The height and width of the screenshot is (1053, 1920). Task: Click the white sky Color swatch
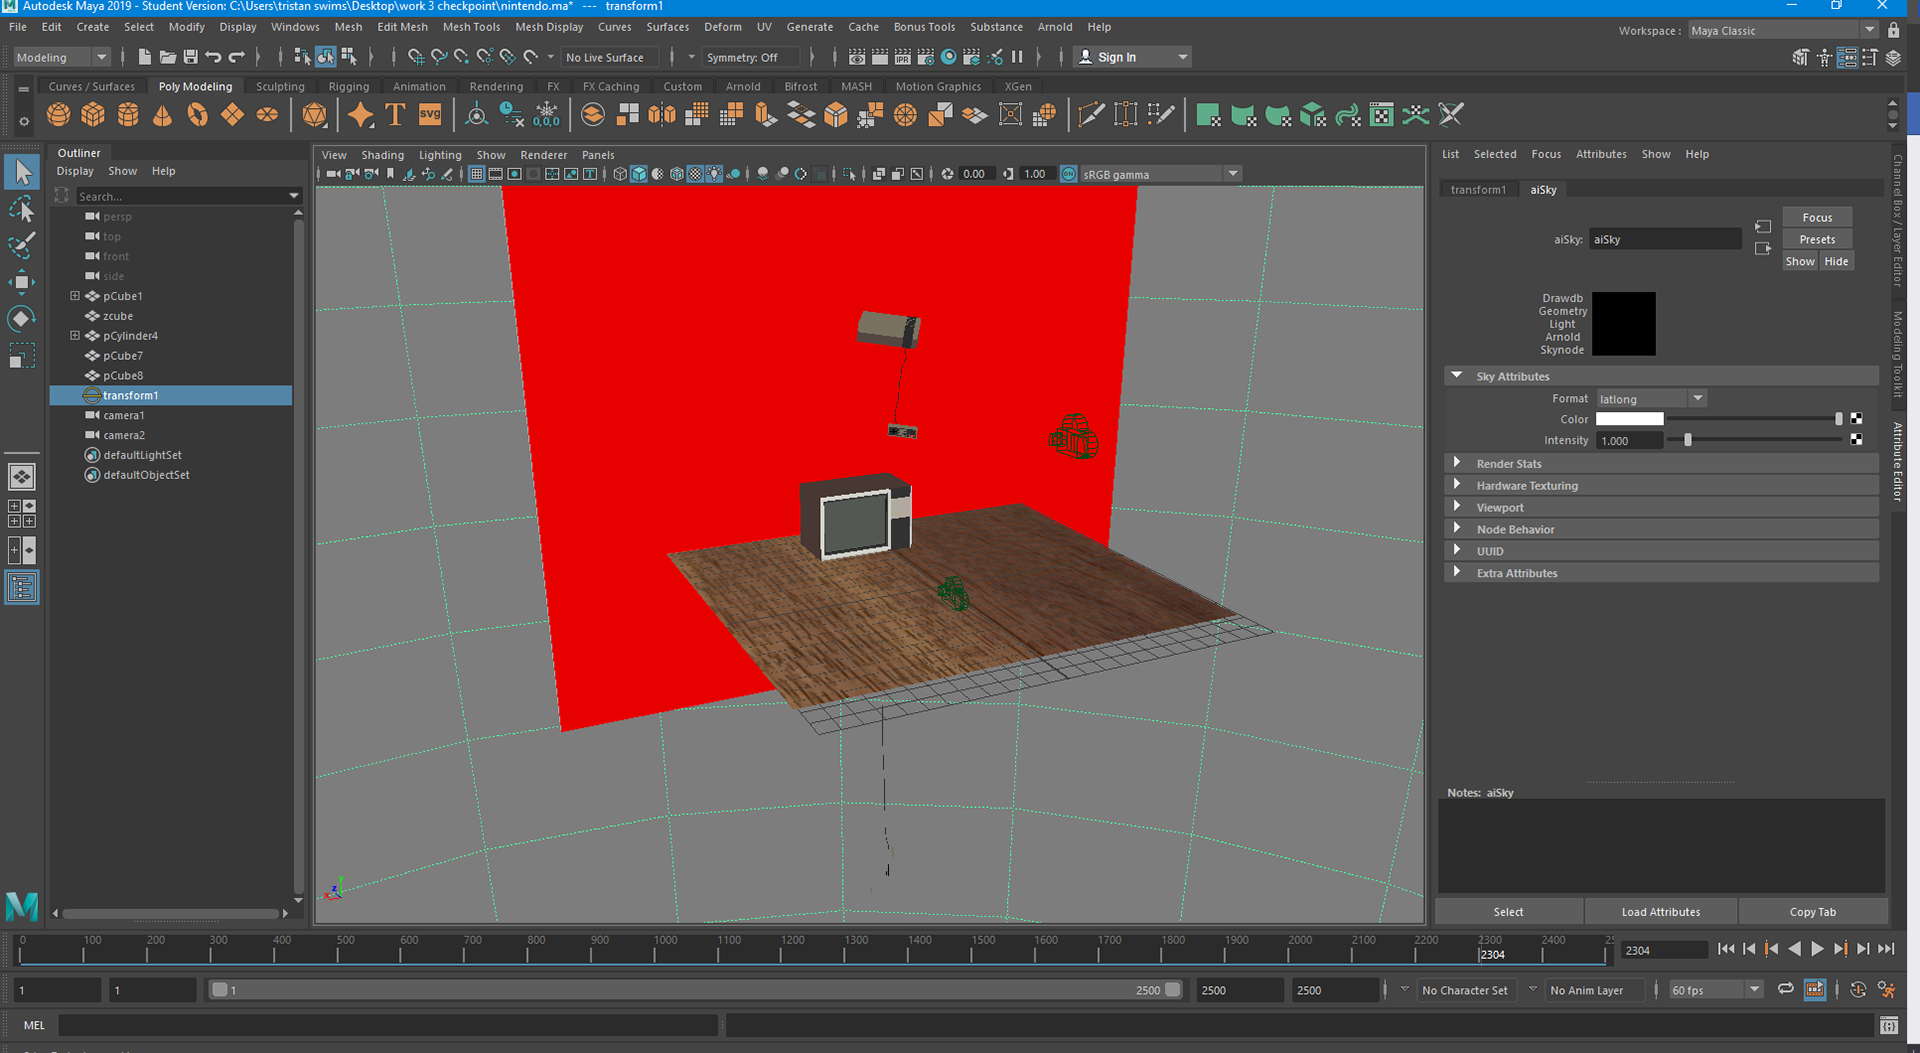1629,420
